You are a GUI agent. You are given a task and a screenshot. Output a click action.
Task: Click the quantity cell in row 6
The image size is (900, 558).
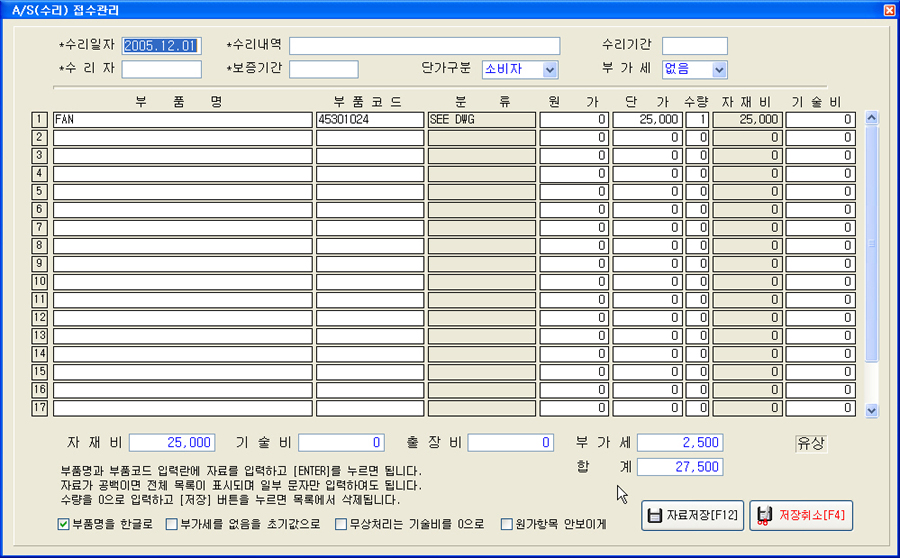697,210
